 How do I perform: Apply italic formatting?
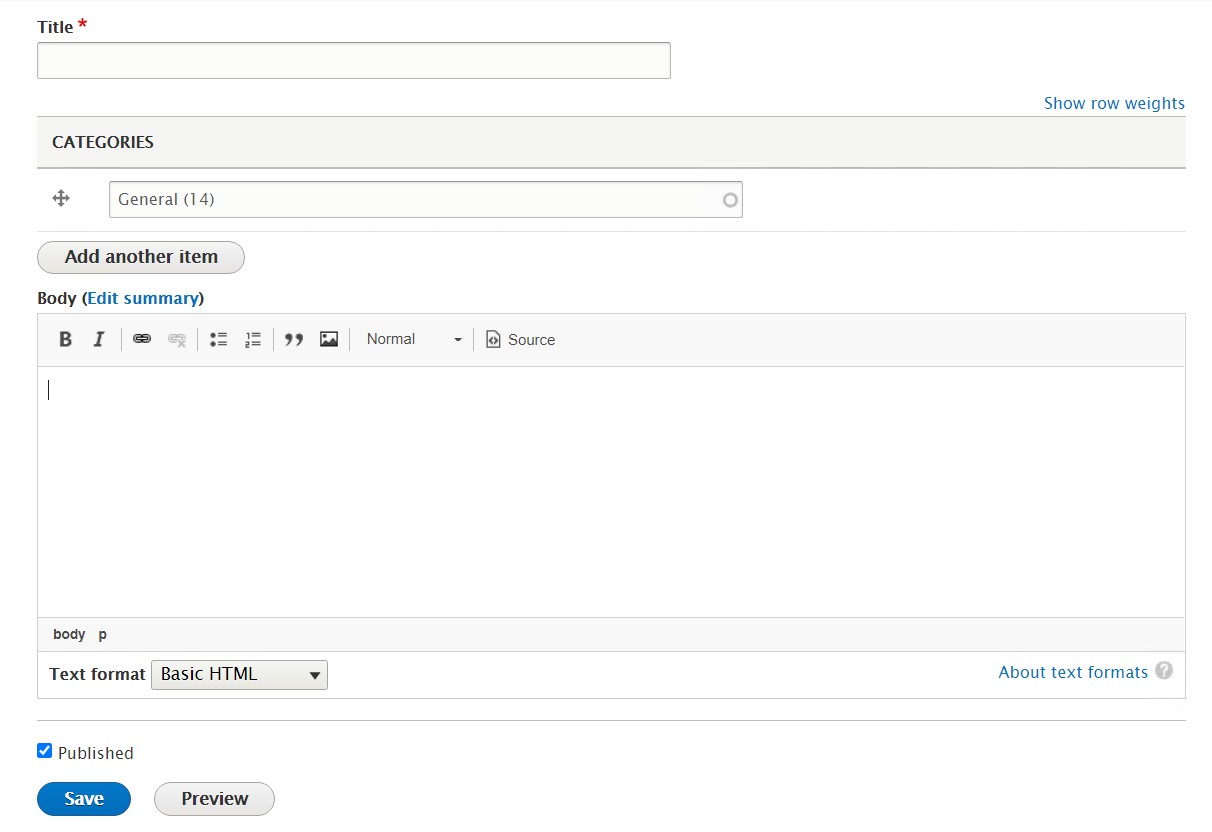pyautogui.click(x=98, y=339)
